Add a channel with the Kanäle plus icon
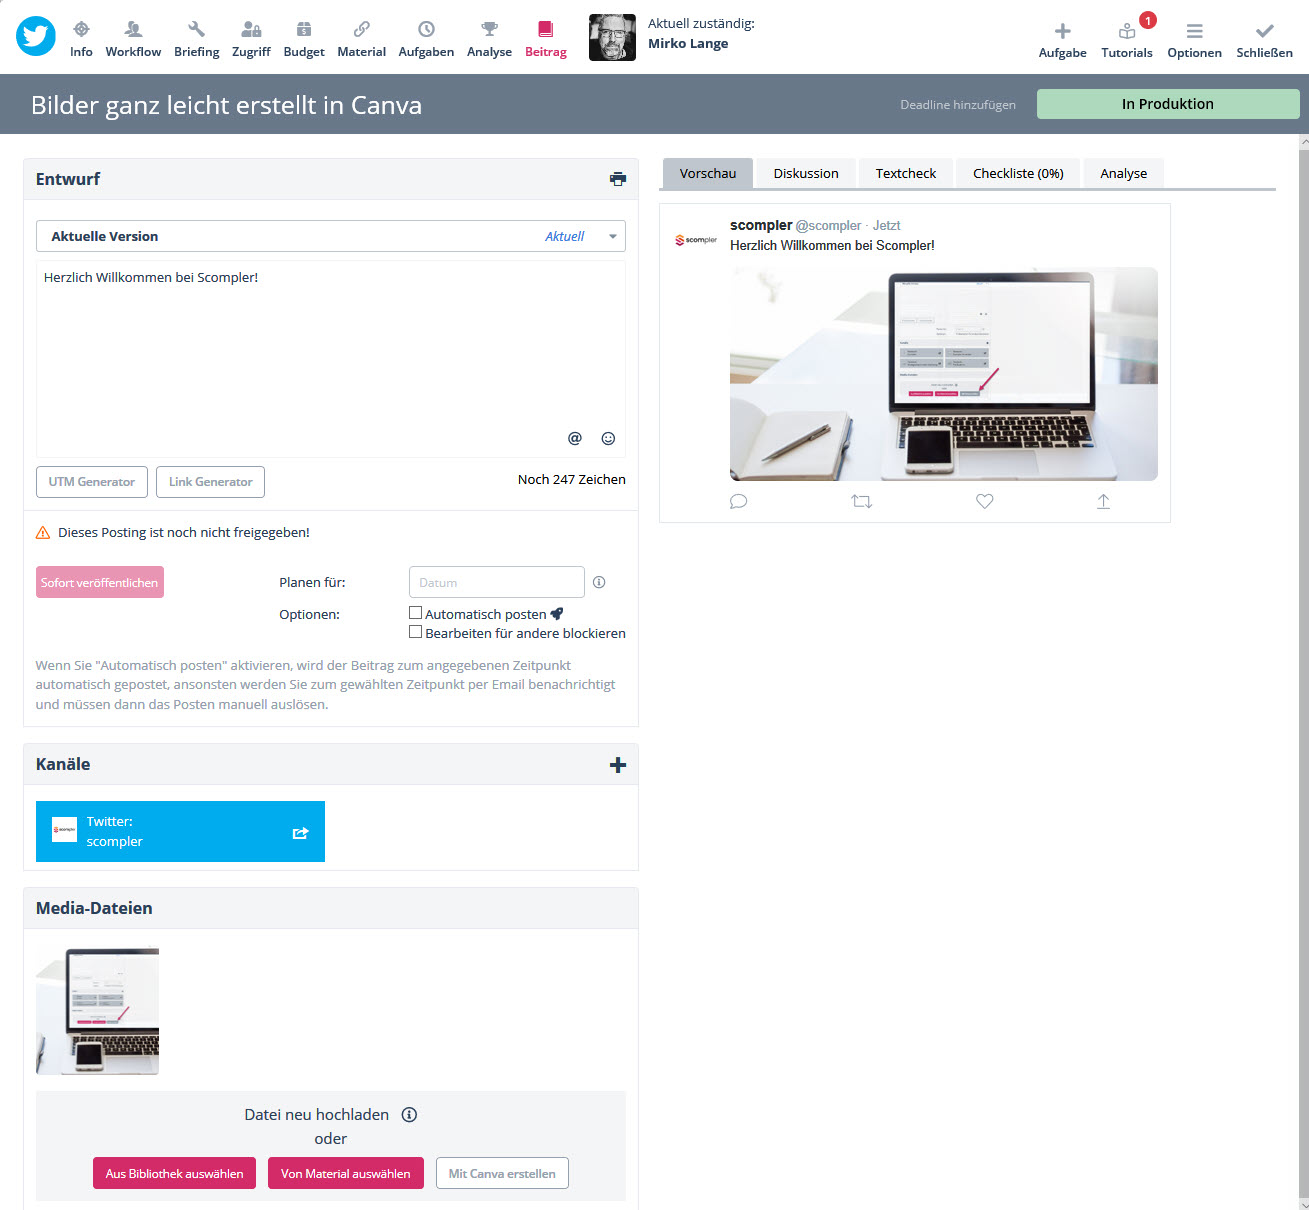Viewport: 1309px width, 1210px height. coord(618,765)
